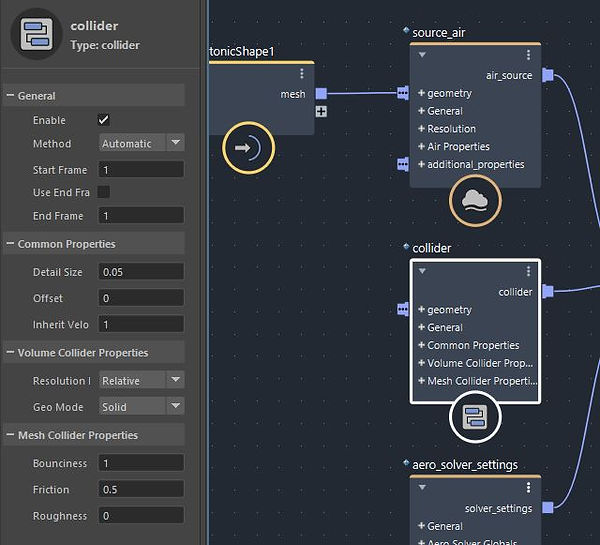
Task: Click the mesh output port on tonicShape1
Action: [x=321, y=93]
